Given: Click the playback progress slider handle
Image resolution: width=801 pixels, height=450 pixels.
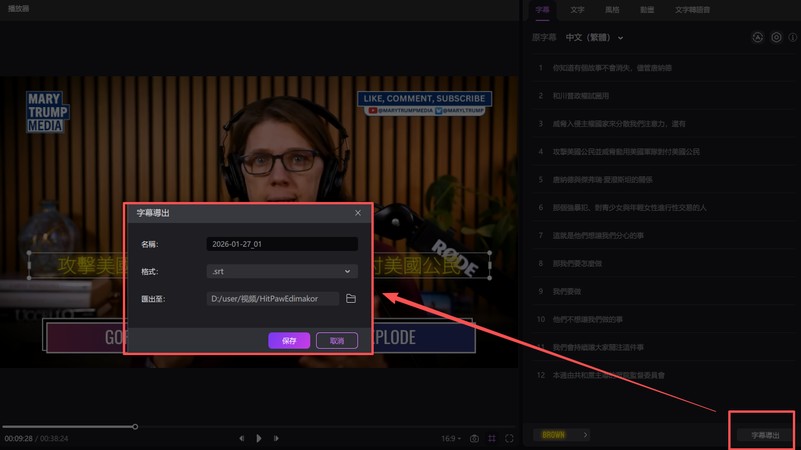Looking at the screenshot, I should (x=135, y=427).
